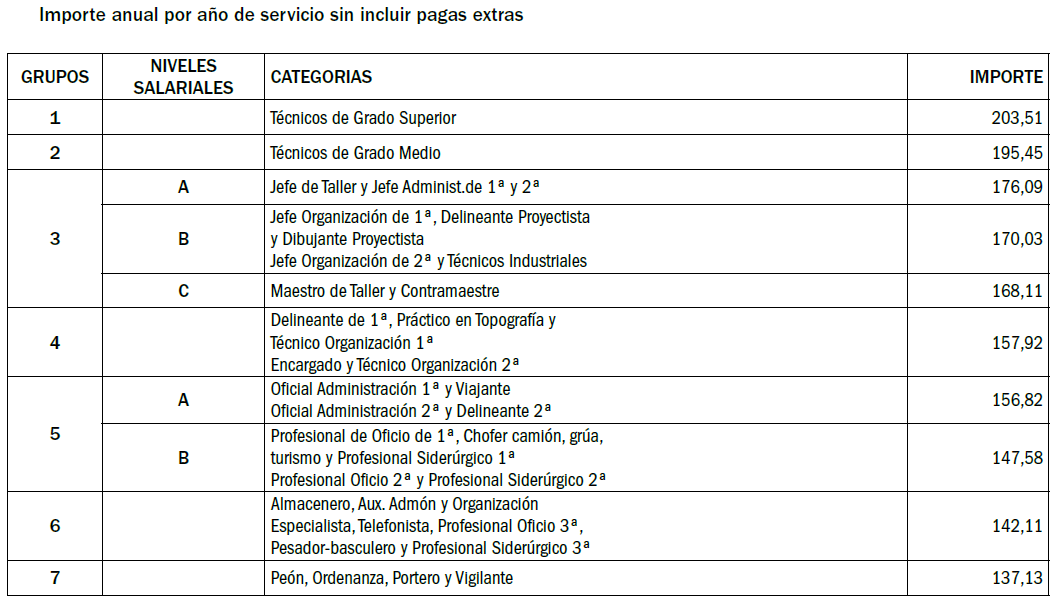Click the group 4 cell
This screenshot has width=1051, height=603.
55,342
